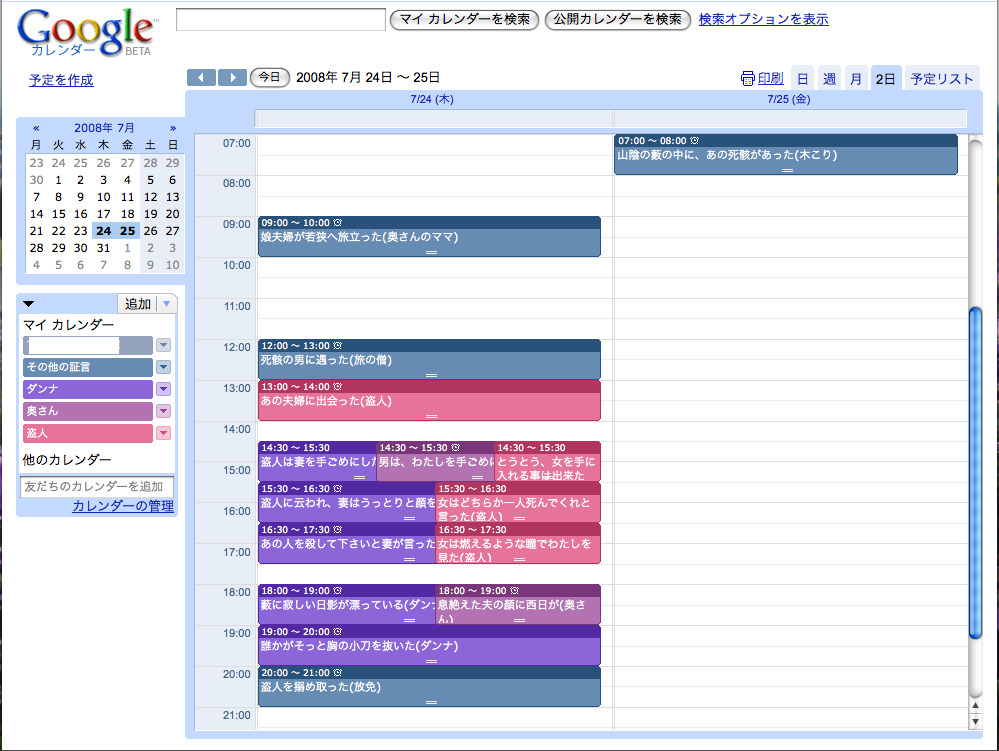Open options dropdown for 盗人 calendar
The height and width of the screenshot is (751, 999).
tap(164, 433)
